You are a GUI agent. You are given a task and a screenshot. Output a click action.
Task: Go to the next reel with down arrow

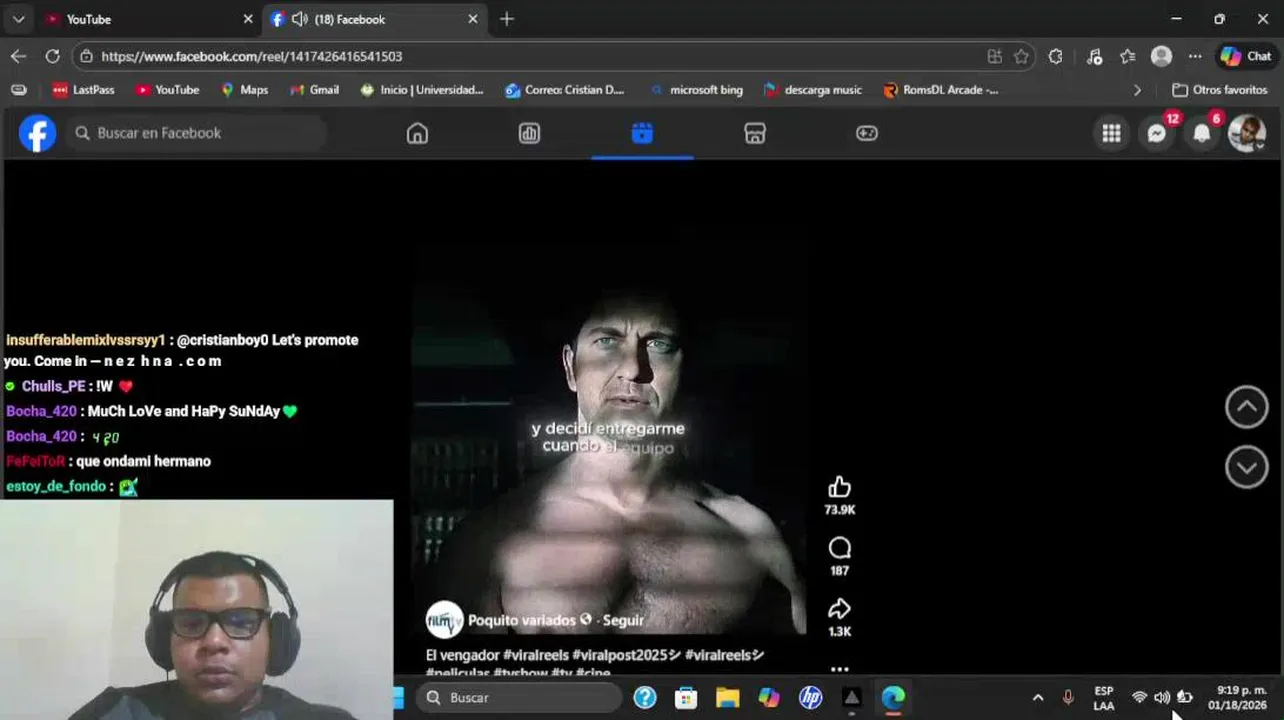click(1246, 467)
